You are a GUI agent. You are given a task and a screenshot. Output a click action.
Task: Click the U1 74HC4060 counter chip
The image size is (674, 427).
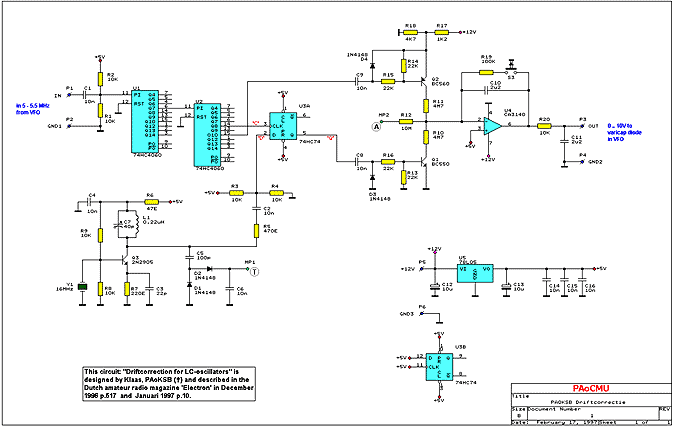[x=145, y=121]
